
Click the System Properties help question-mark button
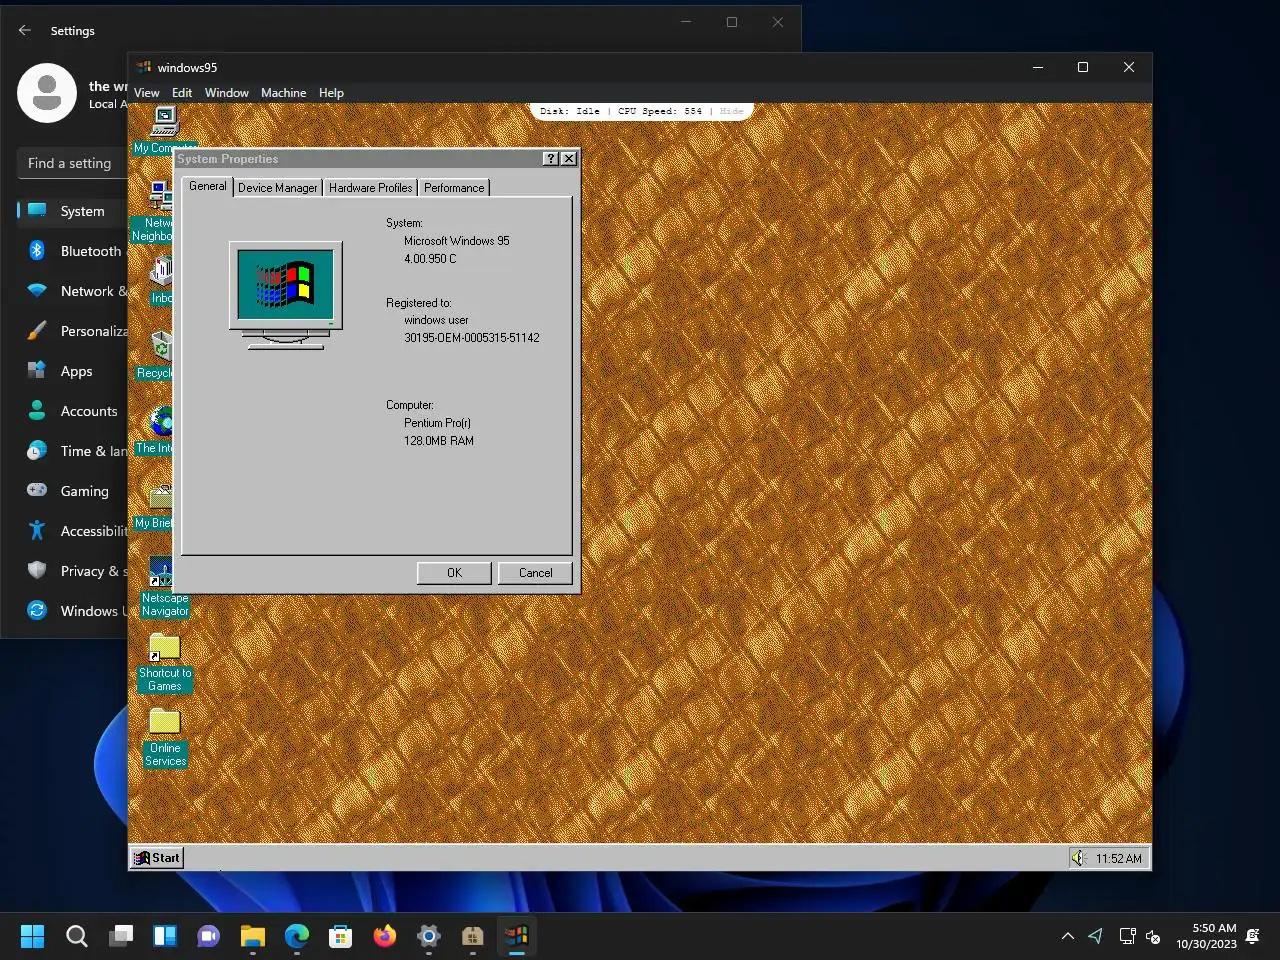(x=551, y=159)
